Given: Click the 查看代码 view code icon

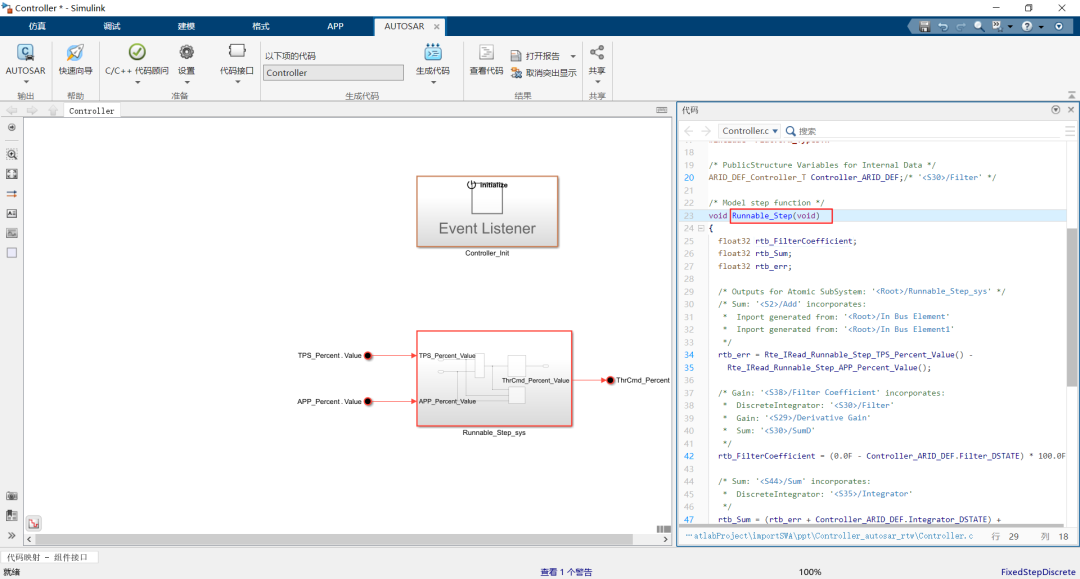Looking at the screenshot, I should 486,53.
